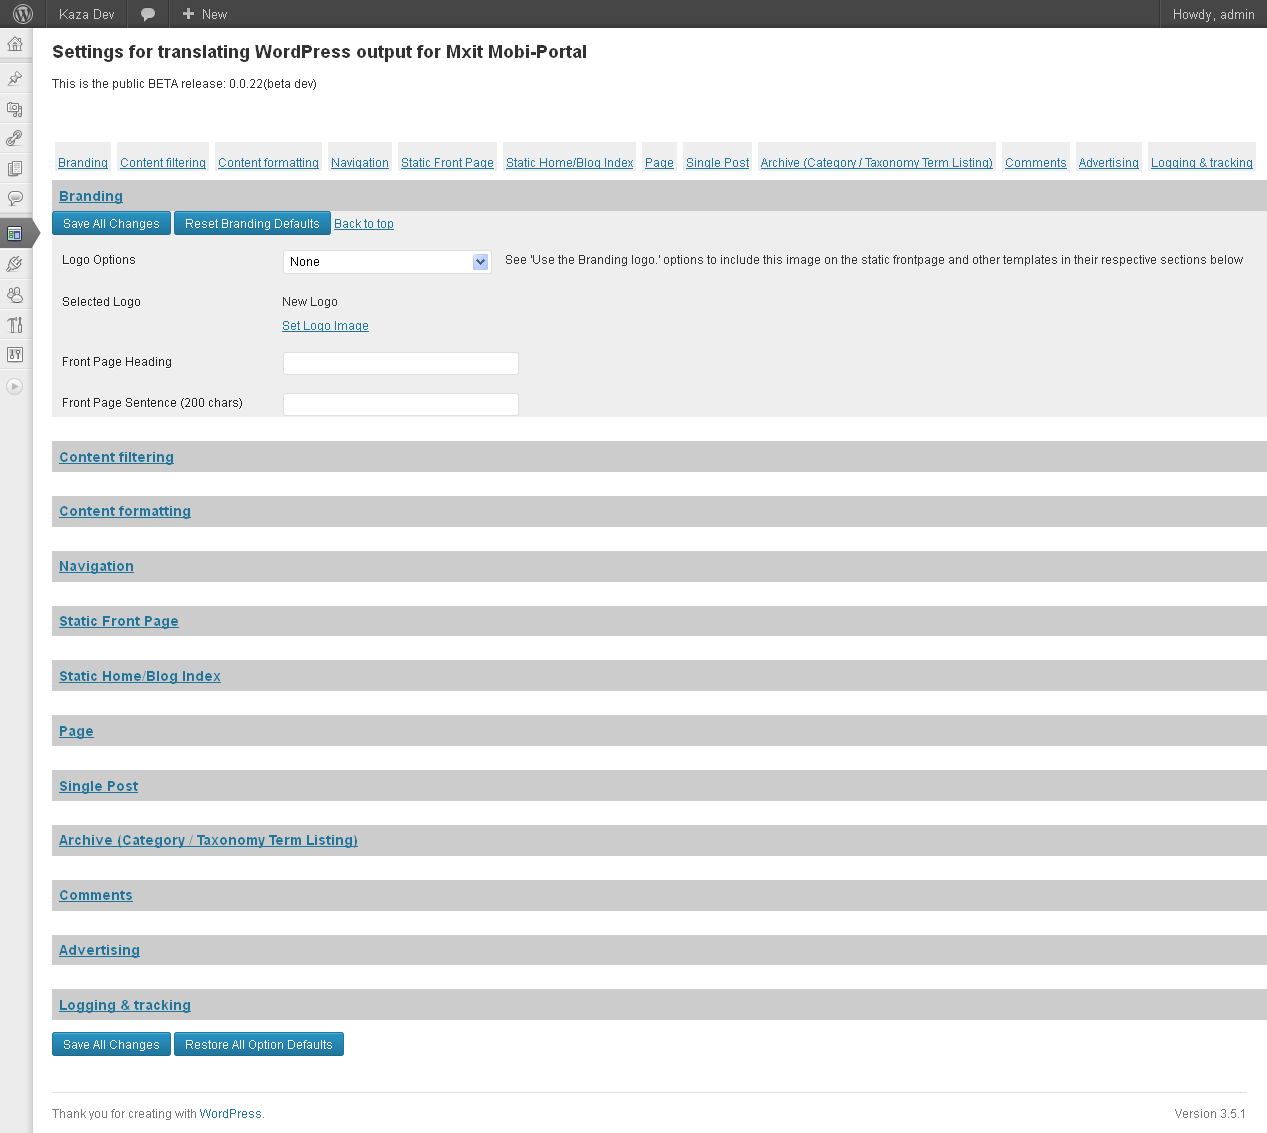The width and height of the screenshot is (1267, 1133).
Task: Collapse the Branding section header
Action: click(x=91, y=196)
